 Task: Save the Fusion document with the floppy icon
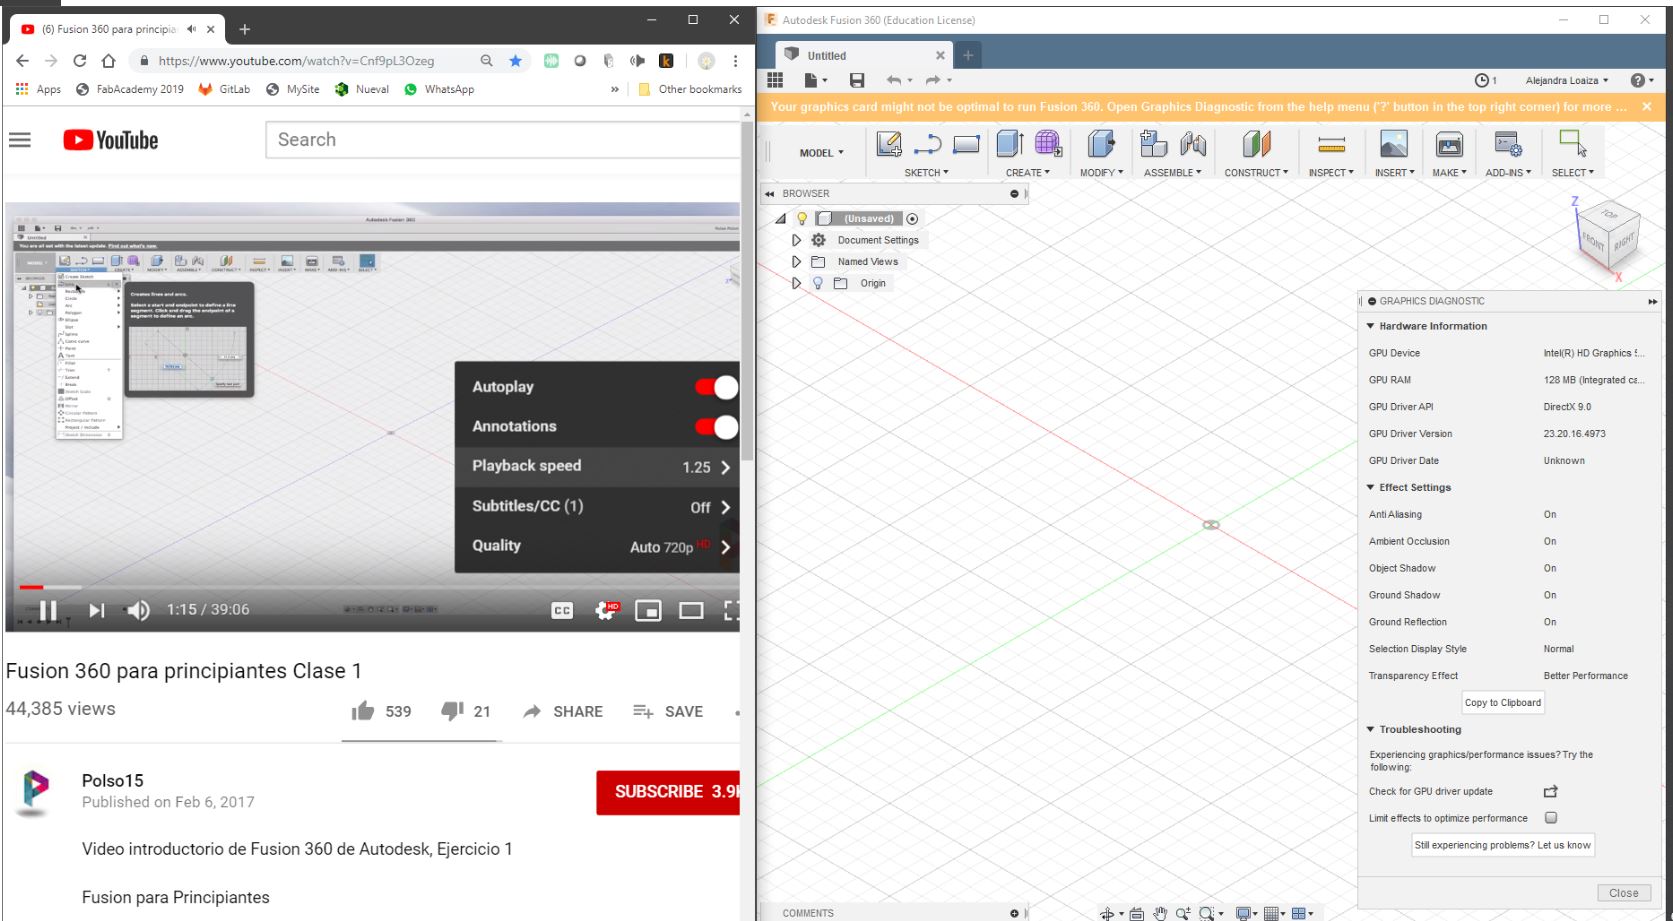(x=857, y=80)
